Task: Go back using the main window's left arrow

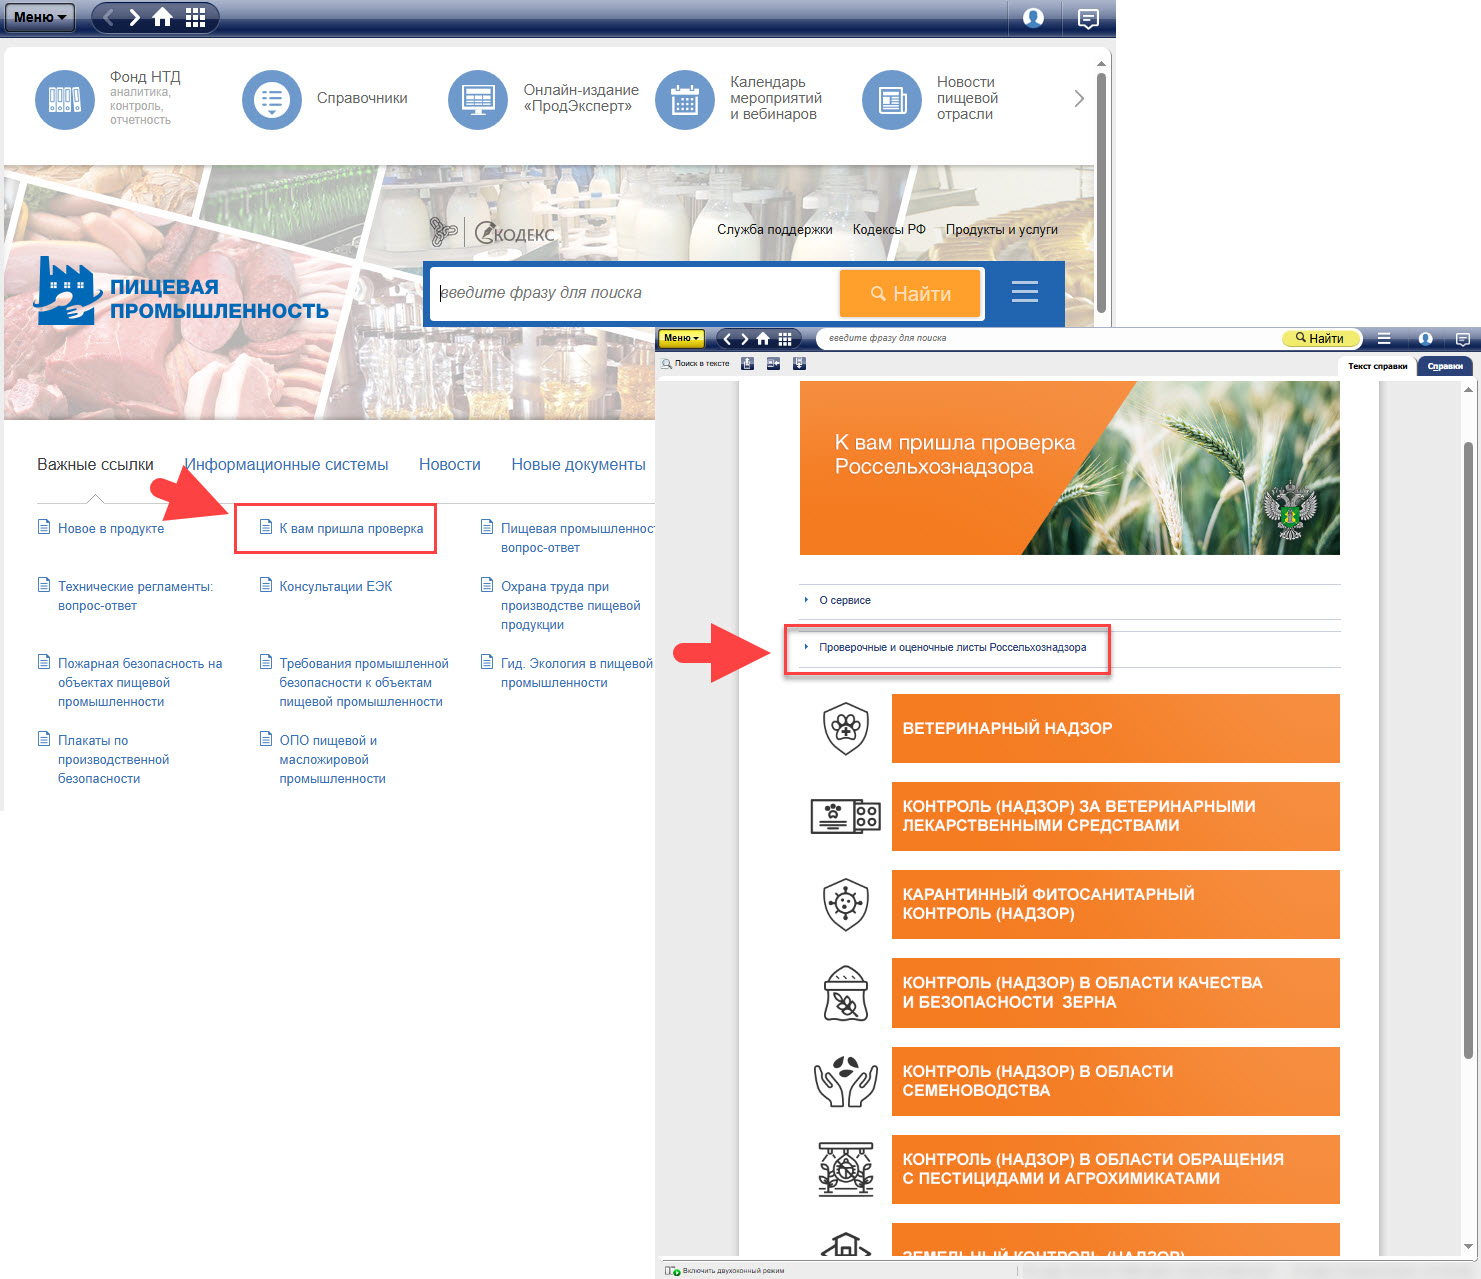Action: point(109,17)
